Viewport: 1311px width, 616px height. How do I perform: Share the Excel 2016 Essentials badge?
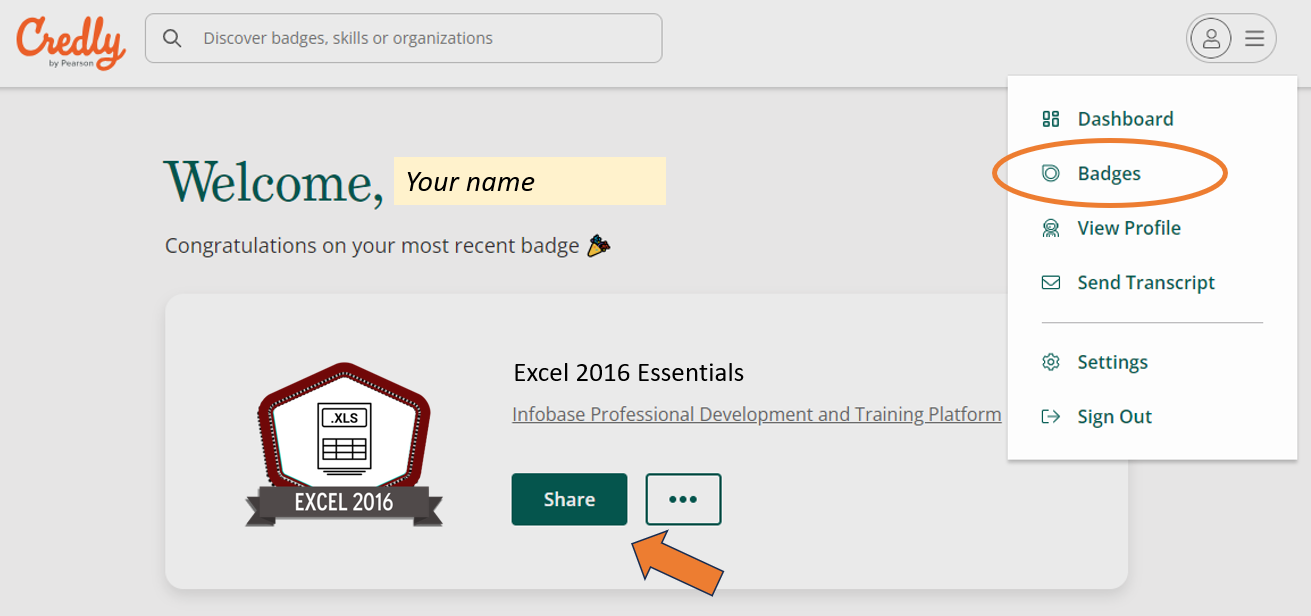click(x=569, y=499)
